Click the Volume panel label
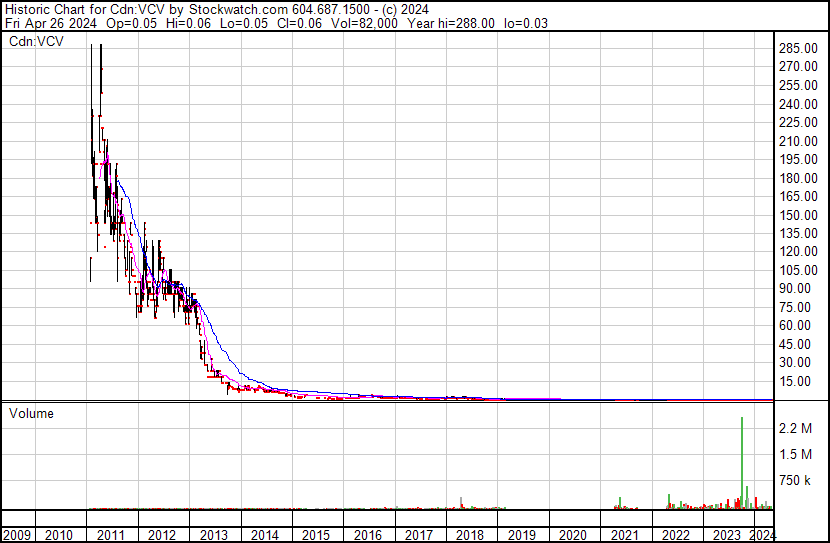 (x=31, y=413)
